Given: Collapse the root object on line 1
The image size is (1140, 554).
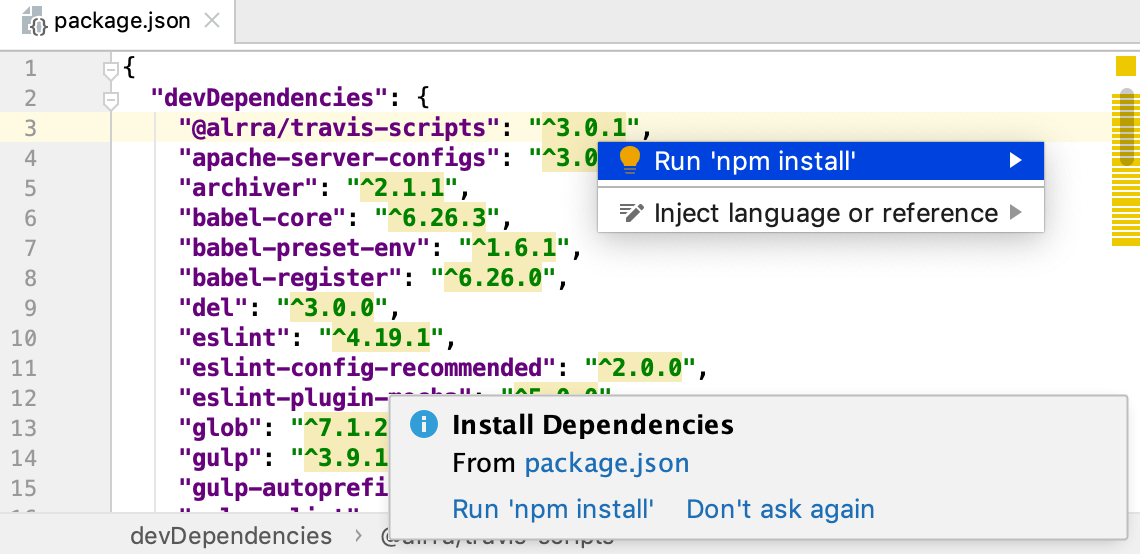Looking at the screenshot, I should tap(111, 69).
